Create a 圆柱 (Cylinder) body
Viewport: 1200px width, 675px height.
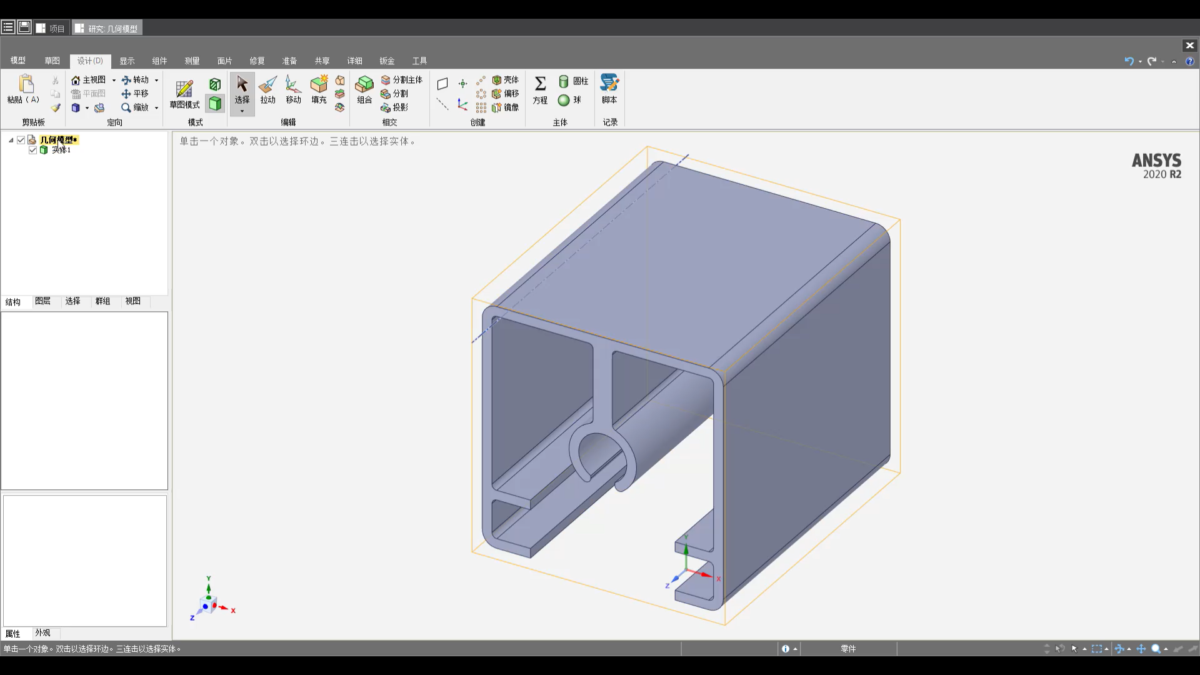(x=573, y=81)
